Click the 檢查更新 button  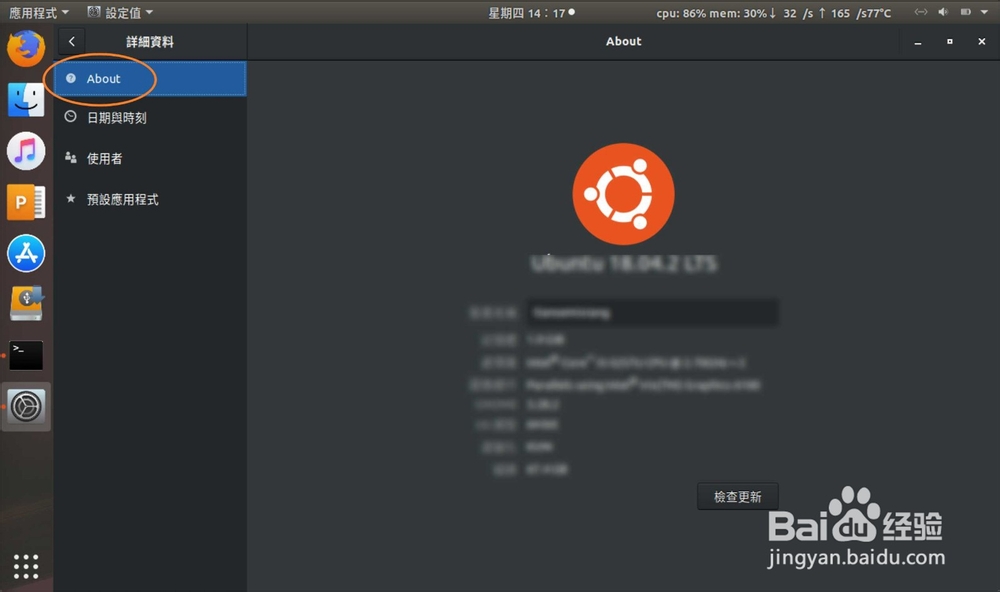click(737, 496)
